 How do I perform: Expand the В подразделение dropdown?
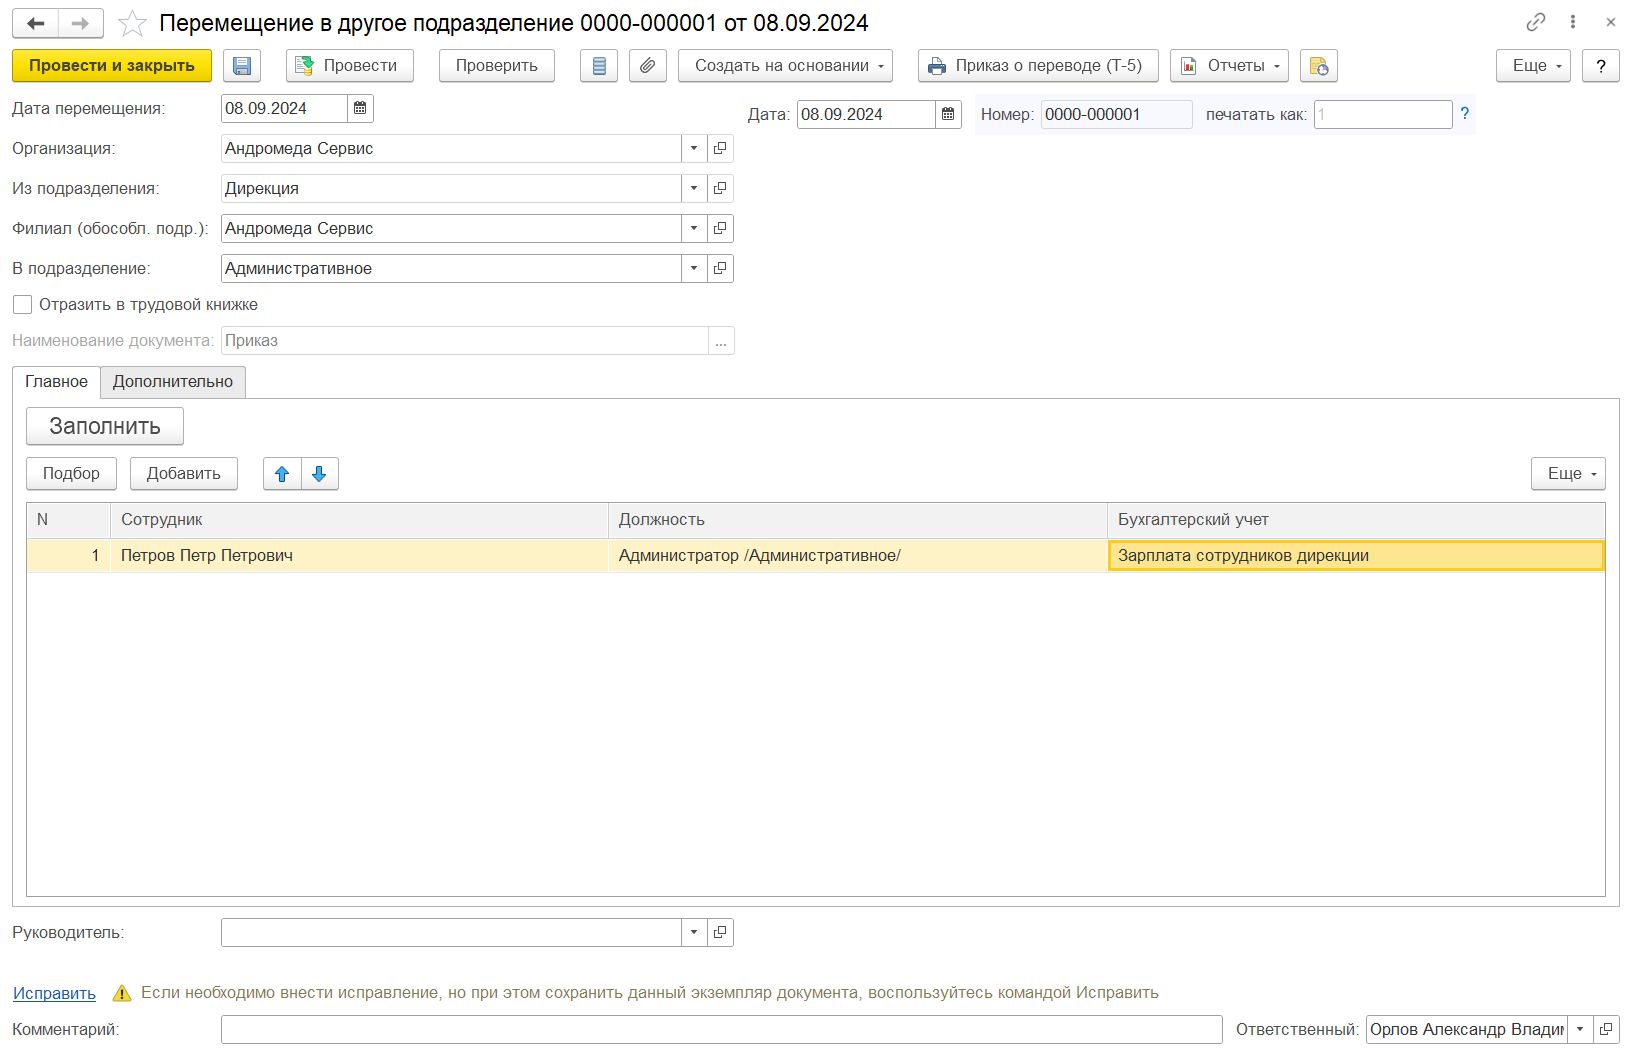click(x=694, y=268)
